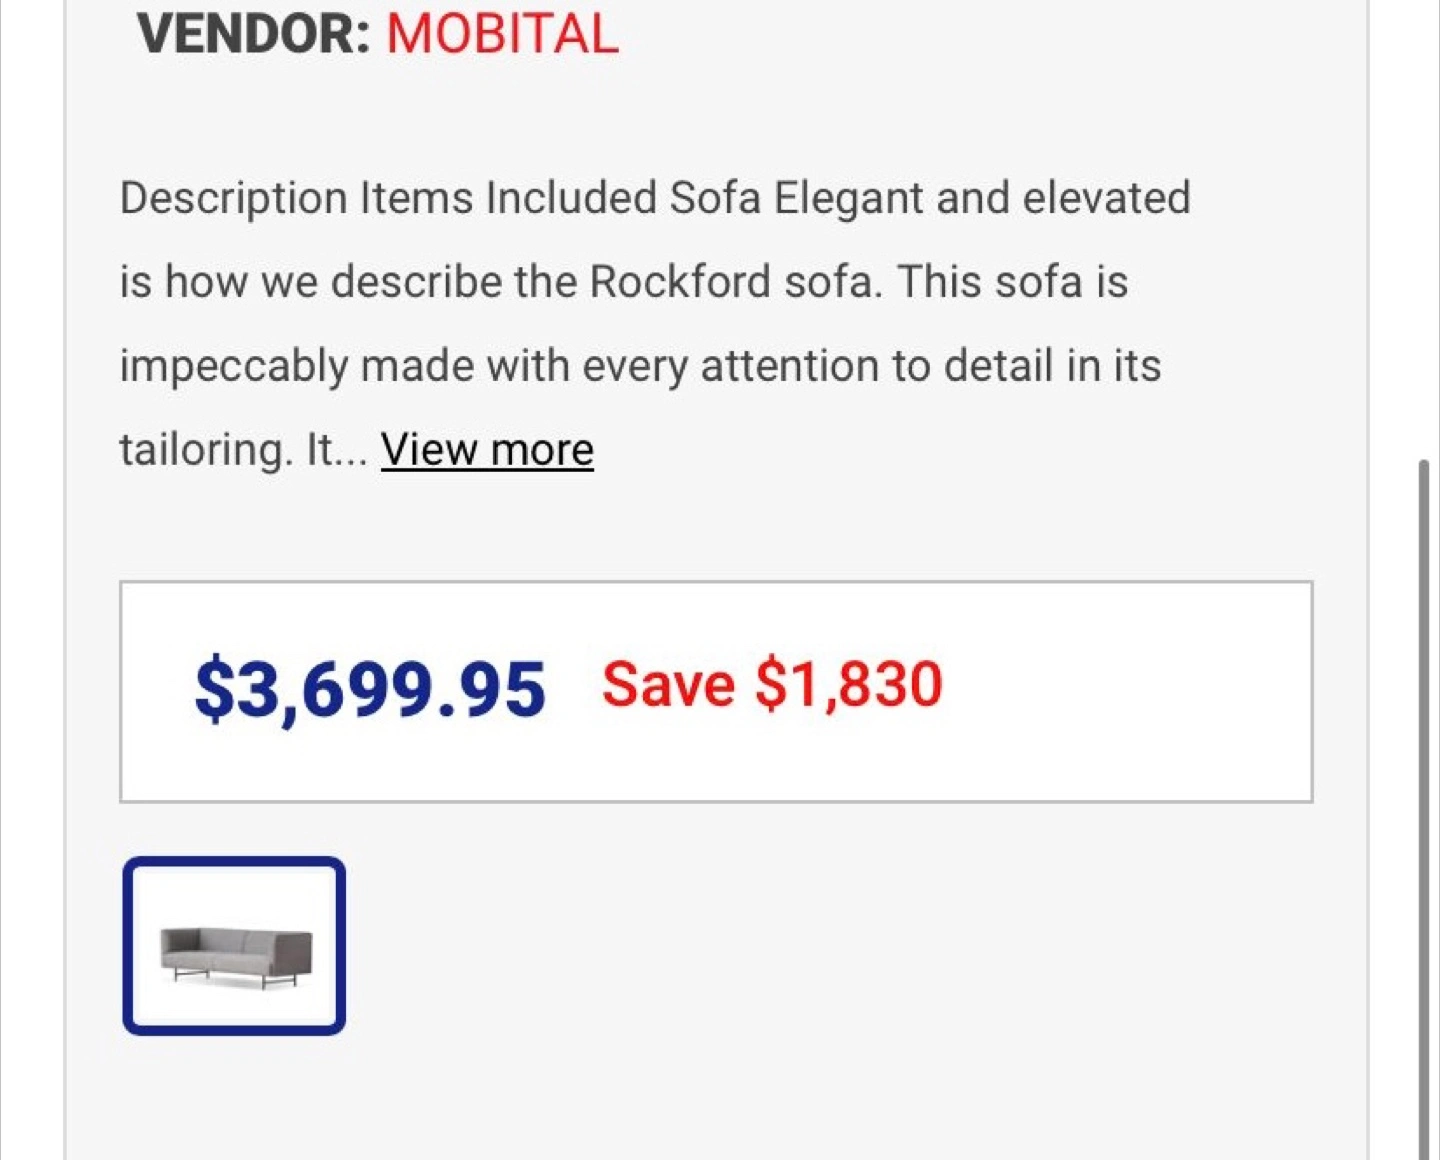Click the word Rockford in the description
The height and width of the screenshot is (1160, 1440).
coord(679,282)
